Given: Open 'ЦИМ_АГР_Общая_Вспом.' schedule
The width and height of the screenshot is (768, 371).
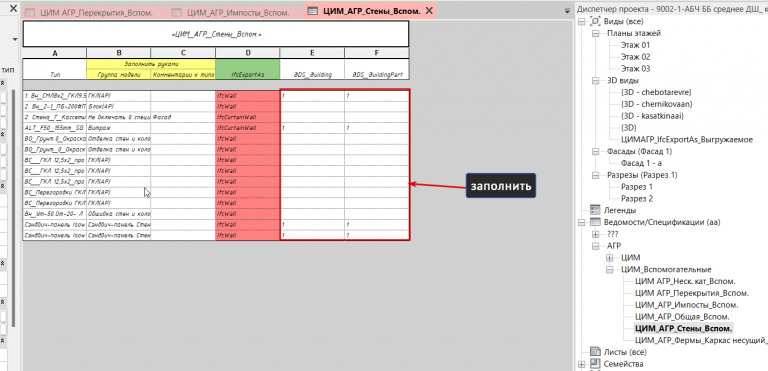Looking at the screenshot, I should [682, 317].
